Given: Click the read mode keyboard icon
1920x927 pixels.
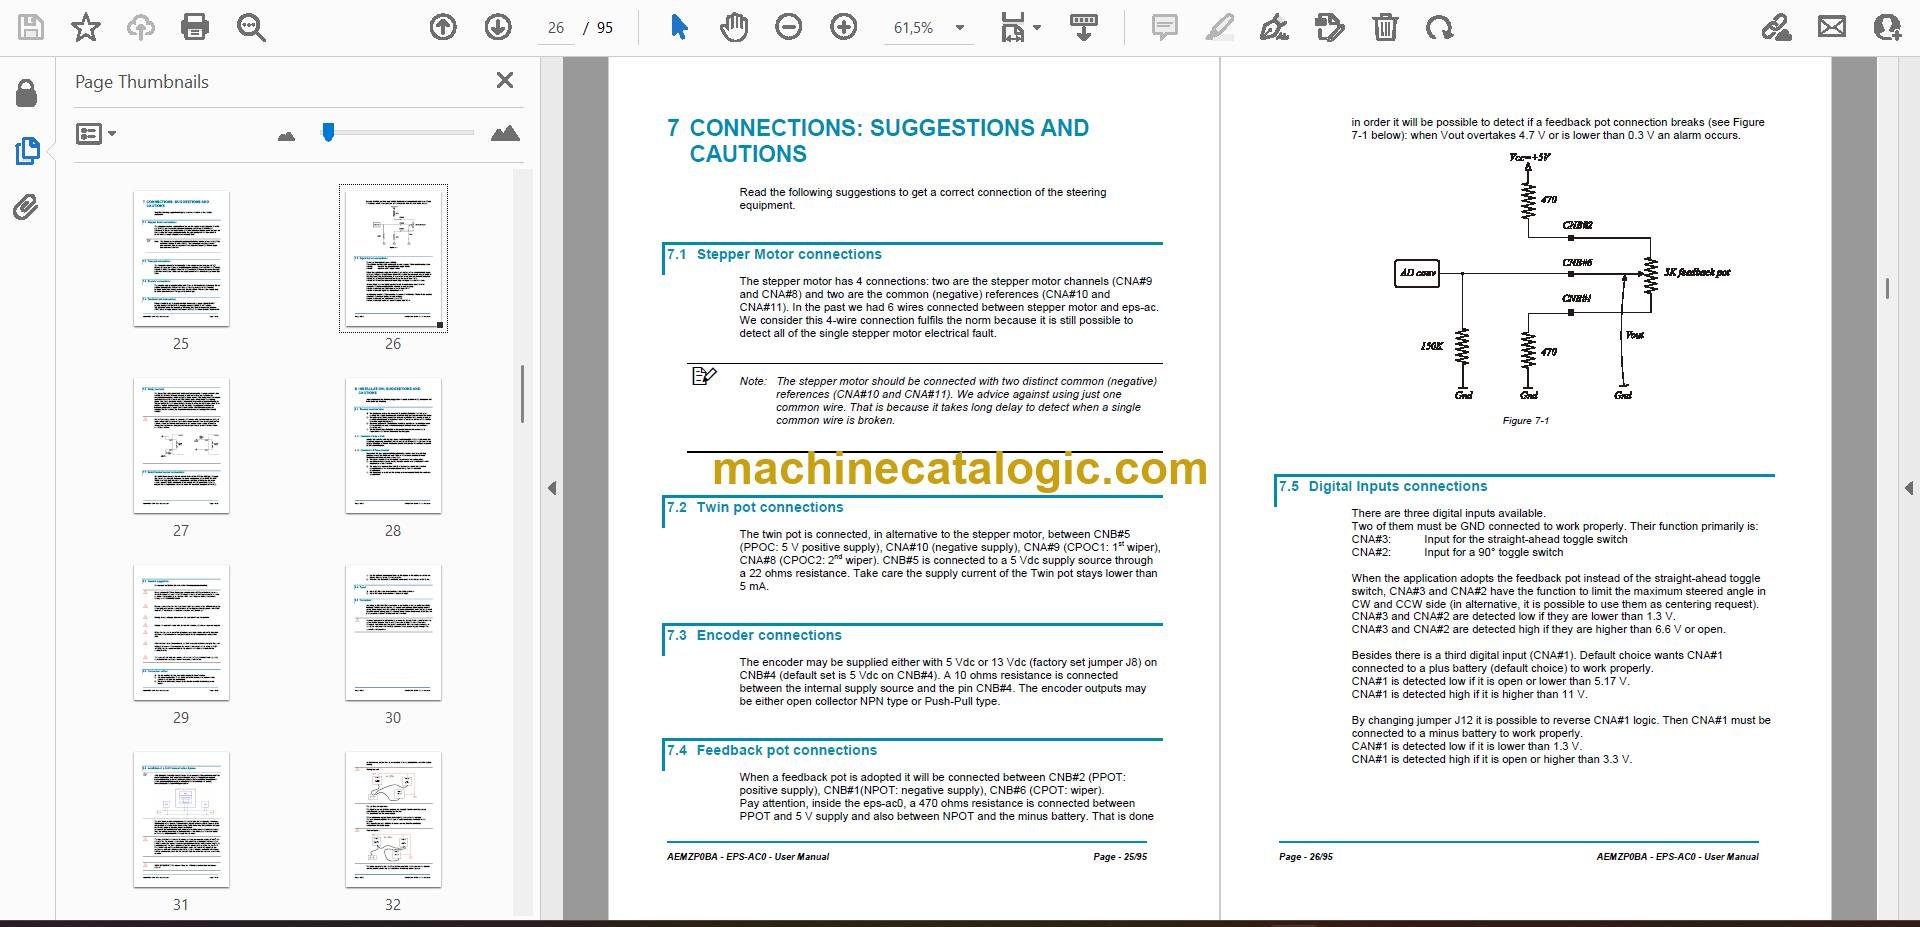Looking at the screenshot, I should pyautogui.click(x=1084, y=27).
